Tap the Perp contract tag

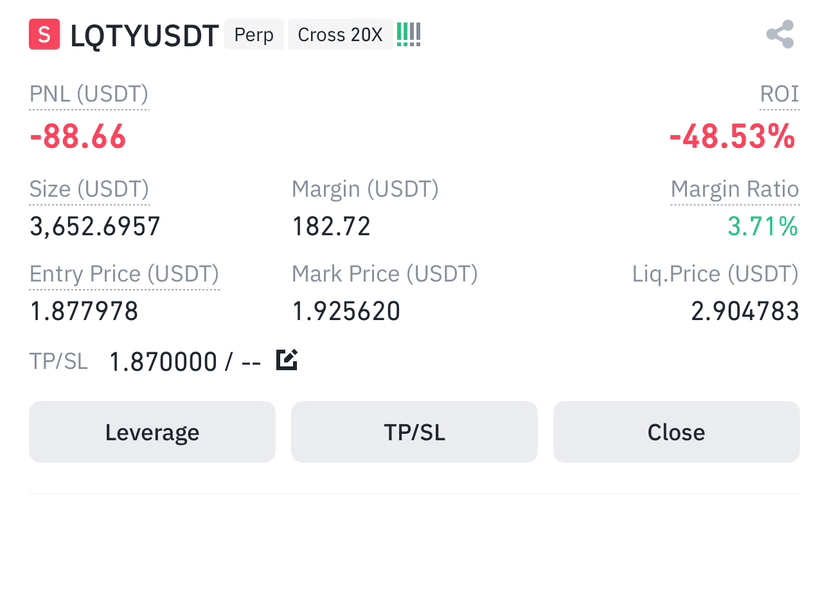[x=254, y=34]
